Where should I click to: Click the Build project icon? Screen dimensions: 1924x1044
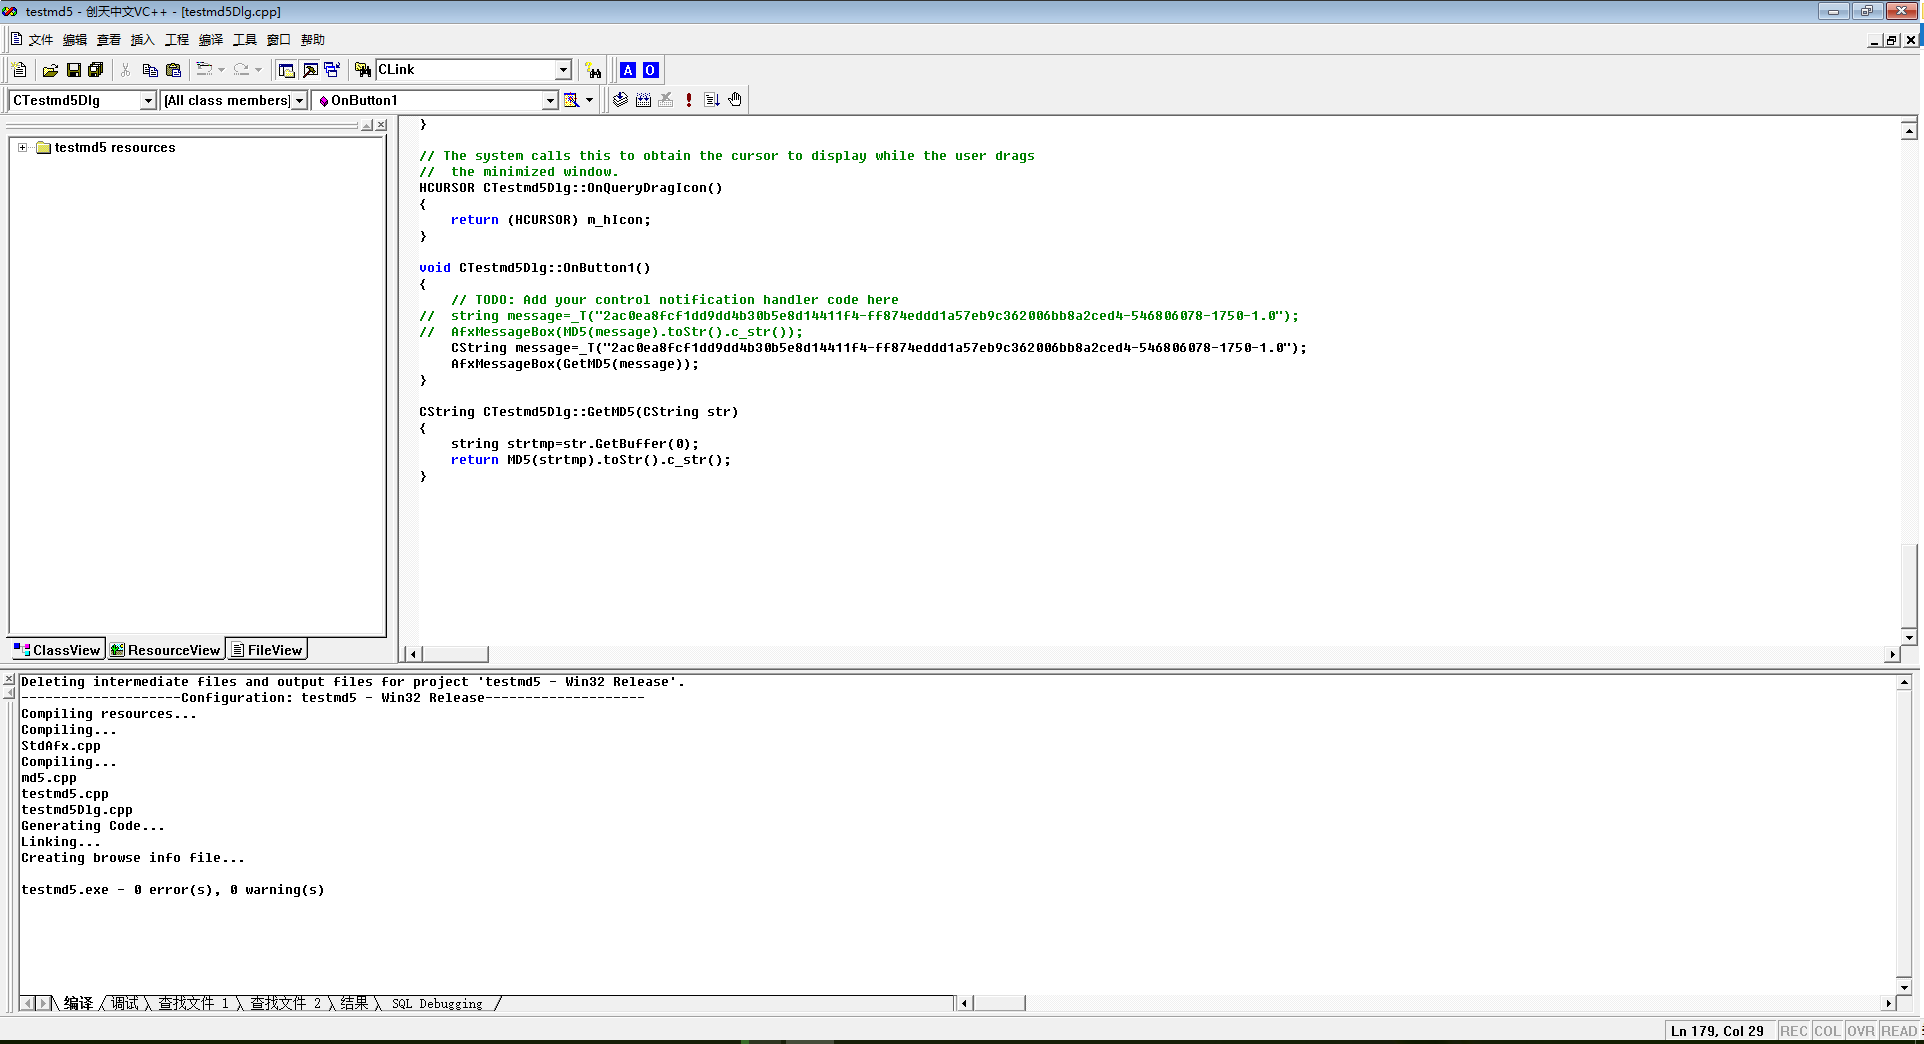643,100
